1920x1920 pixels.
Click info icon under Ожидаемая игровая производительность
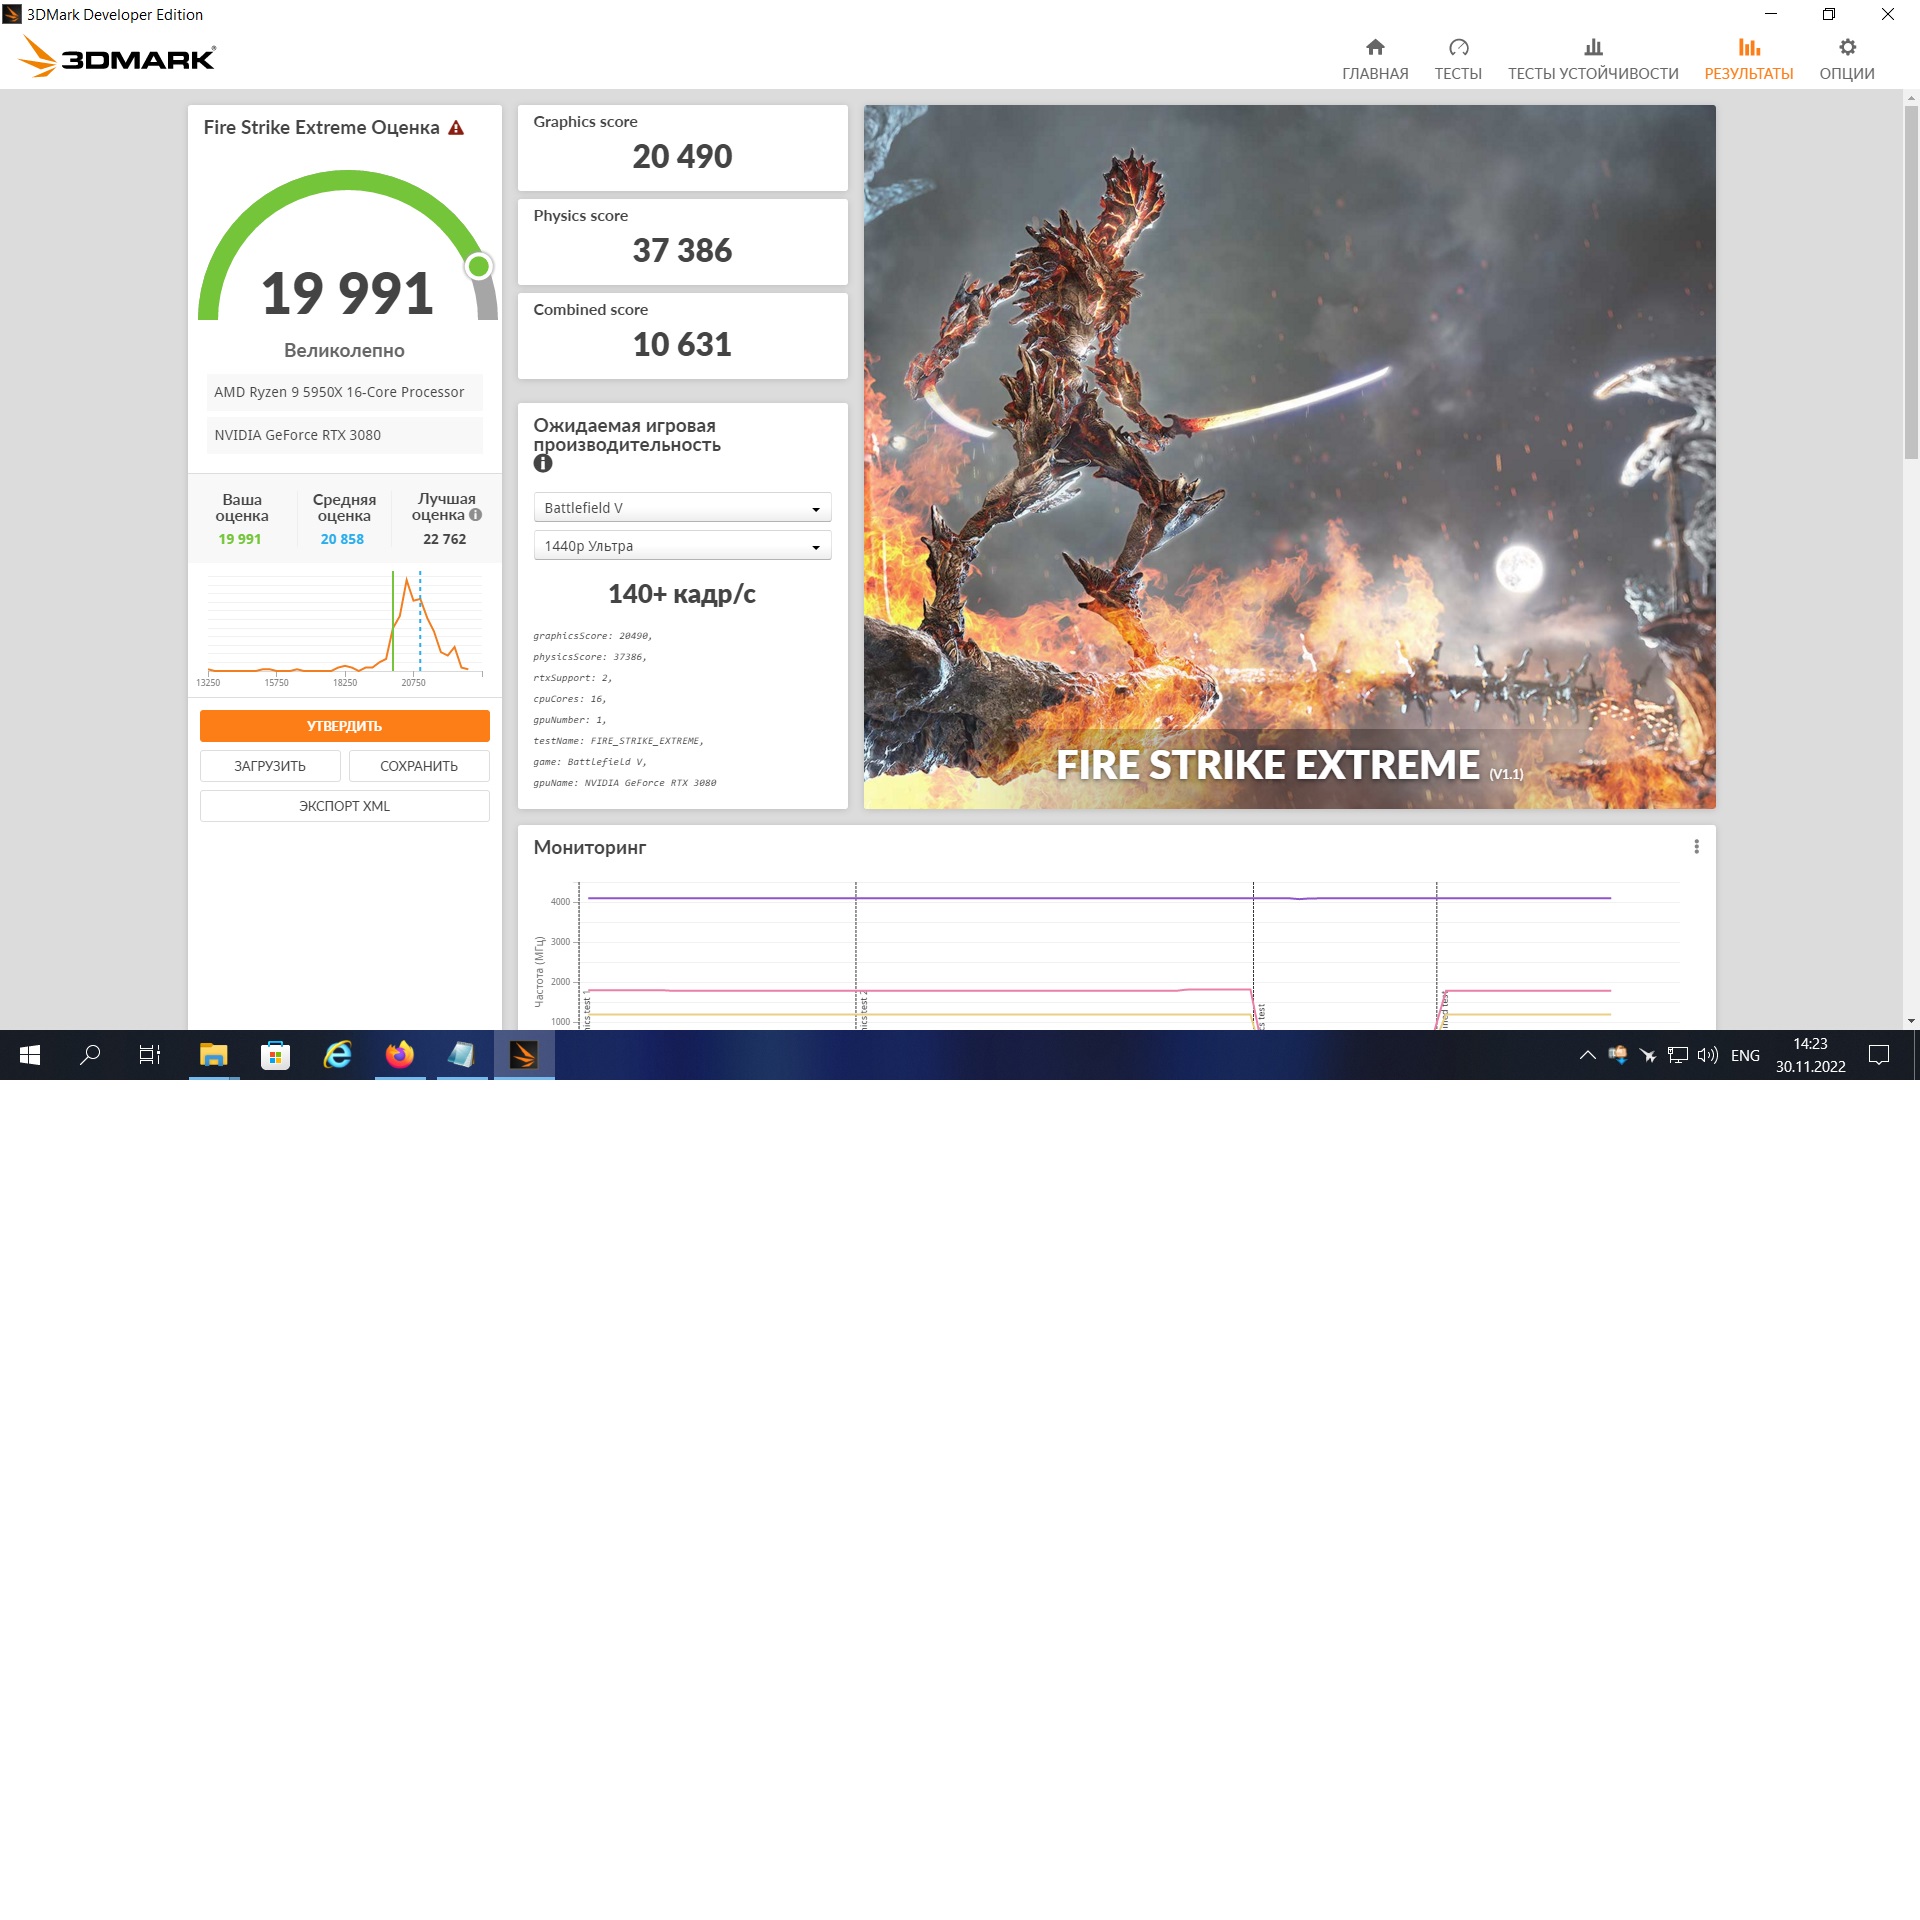543,464
